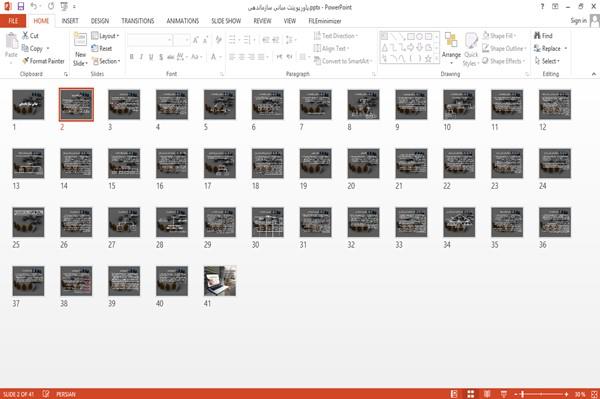The image size is (600, 399).
Task: Click the Ribbon Display Options icon
Action: point(555,7)
